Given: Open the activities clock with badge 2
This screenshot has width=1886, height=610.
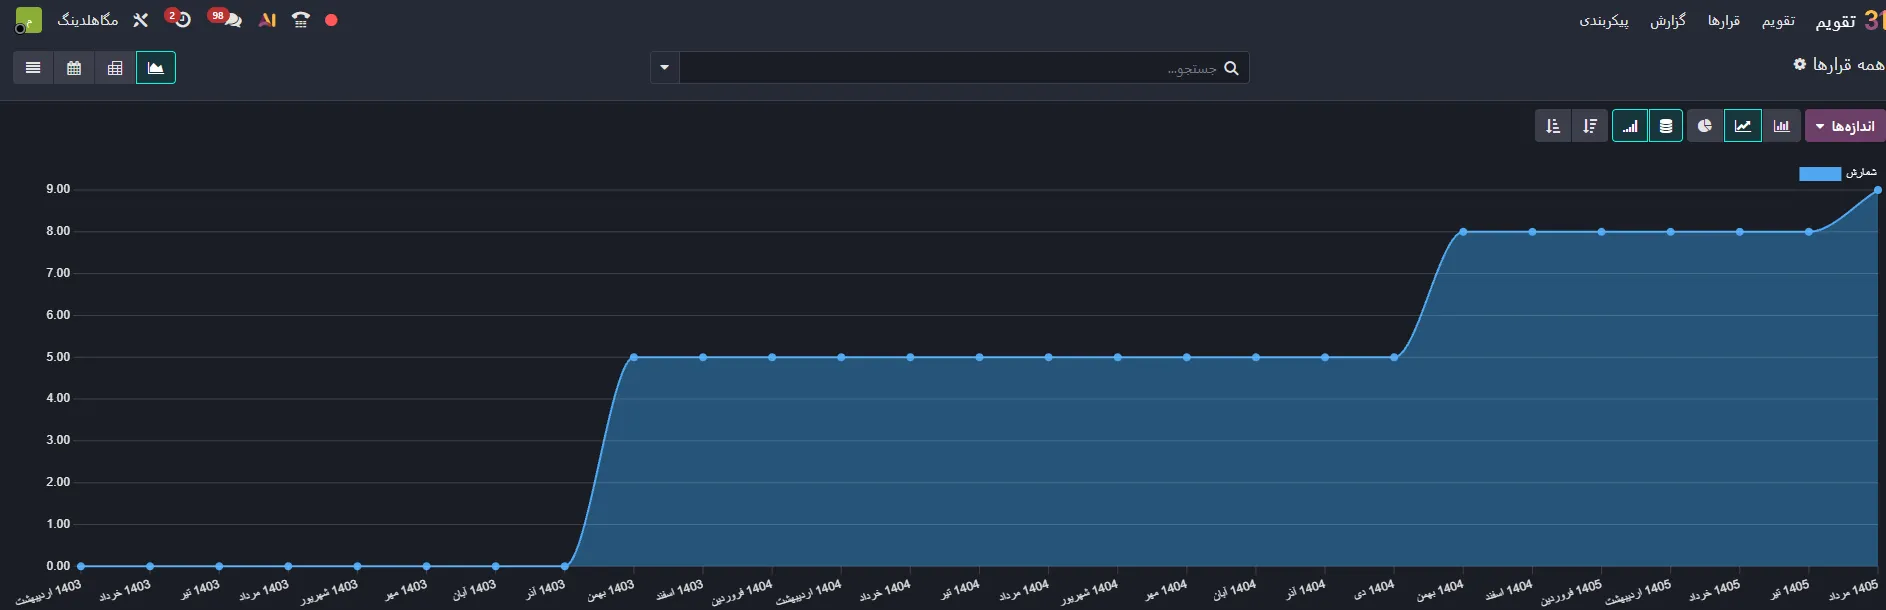Looking at the screenshot, I should click(178, 19).
